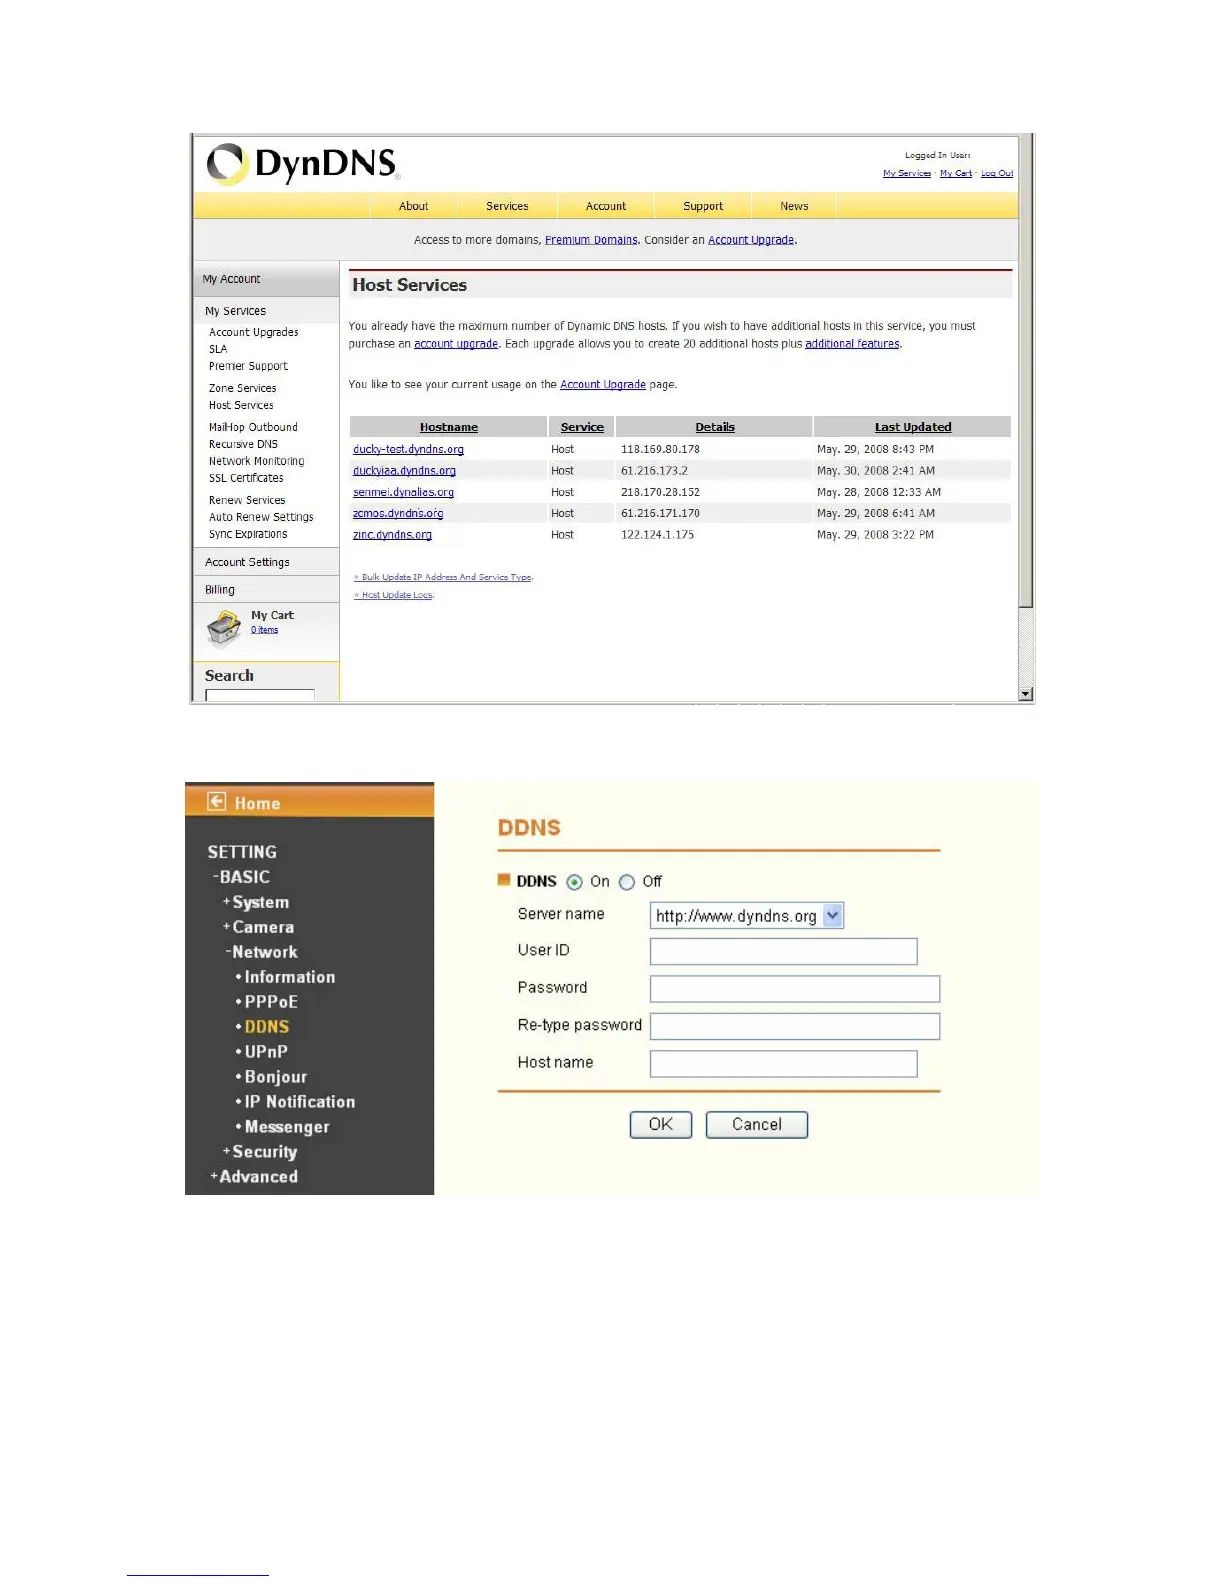1224x1584 pixels.
Task: Click the additional features link
Action: [x=852, y=344]
